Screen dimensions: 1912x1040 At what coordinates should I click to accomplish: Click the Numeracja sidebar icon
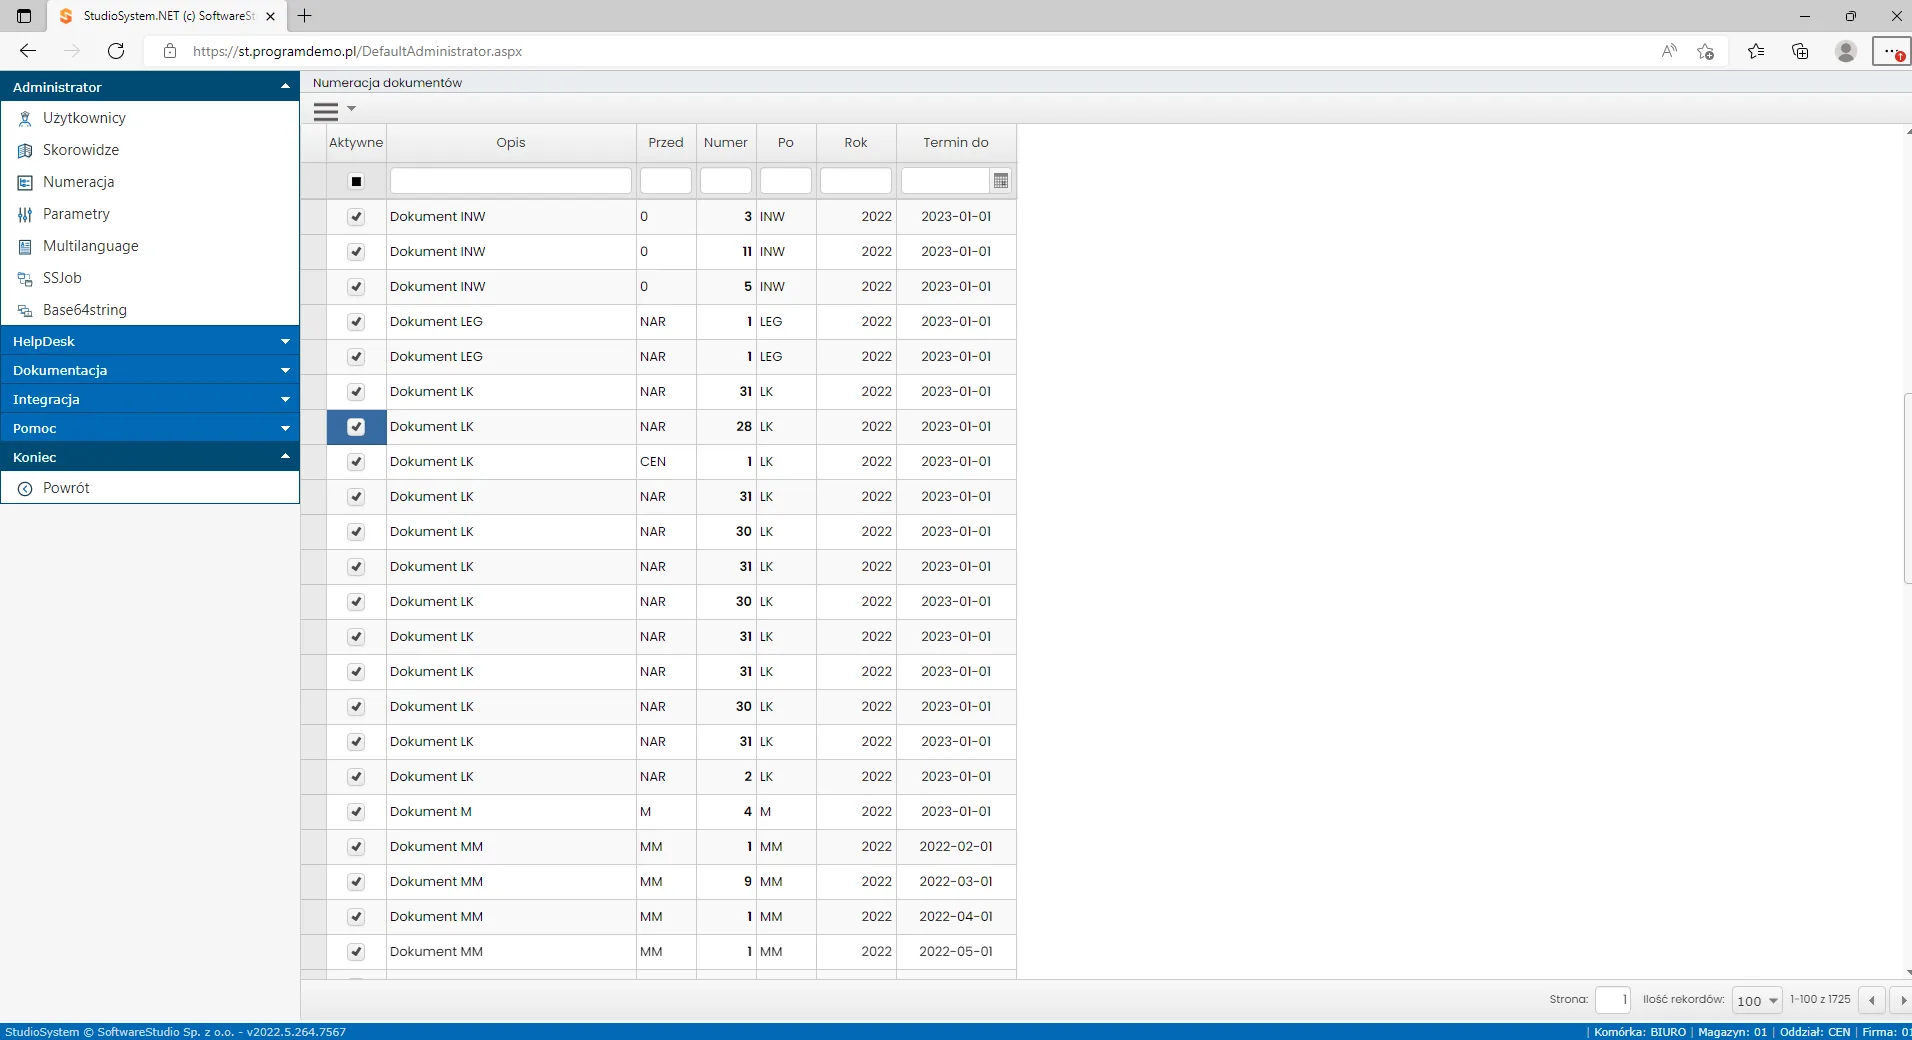pyautogui.click(x=25, y=182)
